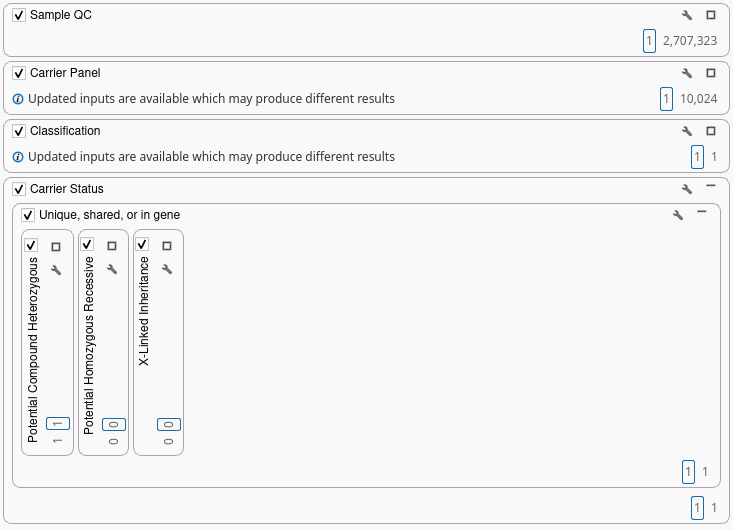Viewport: 733px width, 530px height.
Task: Collapse Unique, shared, or in gene group
Action: pos(702,212)
